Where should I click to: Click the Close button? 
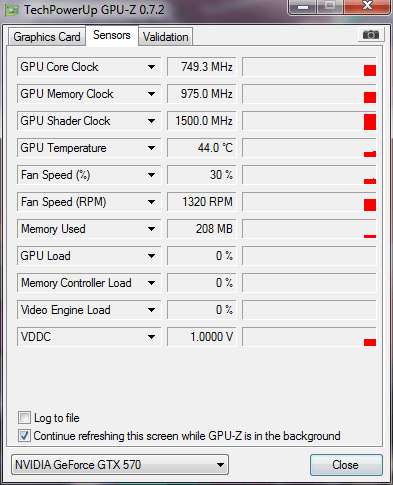pyautogui.click(x=346, y=465)
